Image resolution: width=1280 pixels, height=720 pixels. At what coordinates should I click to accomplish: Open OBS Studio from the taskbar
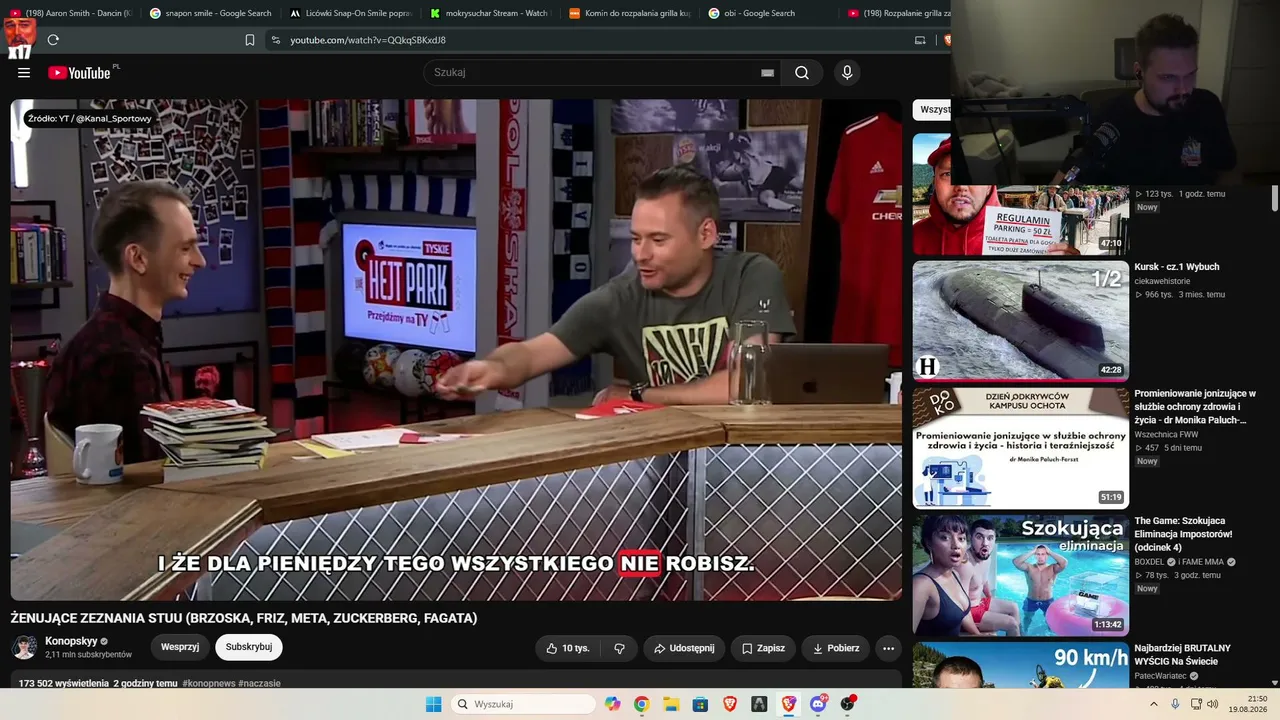point(848,704)
